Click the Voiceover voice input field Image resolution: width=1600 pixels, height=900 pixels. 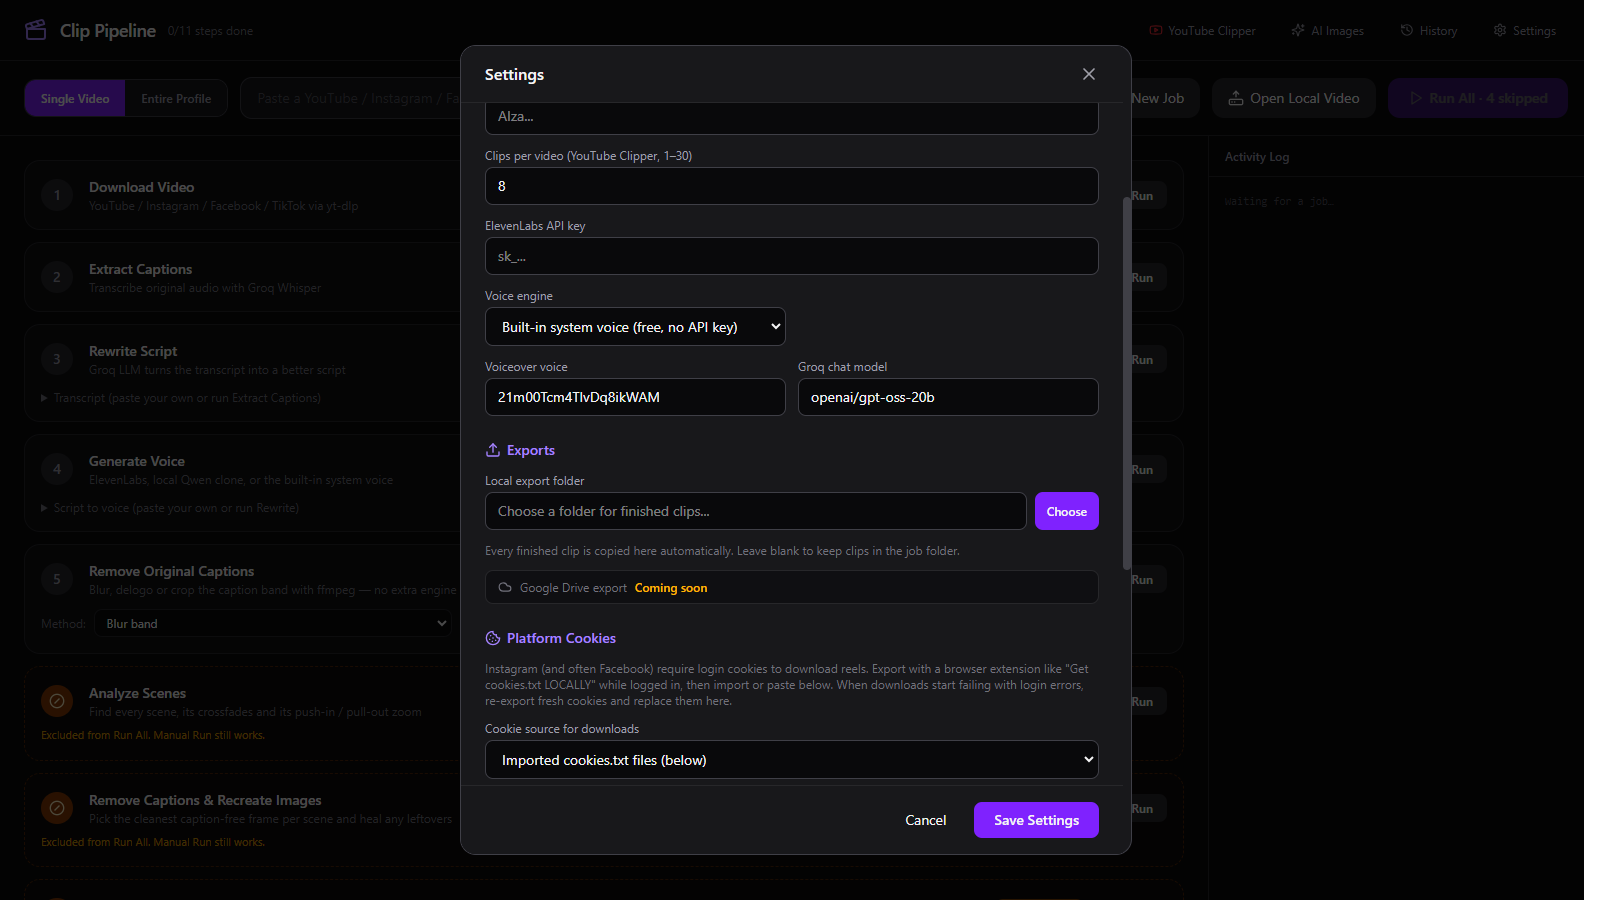(x=635, y=397)
